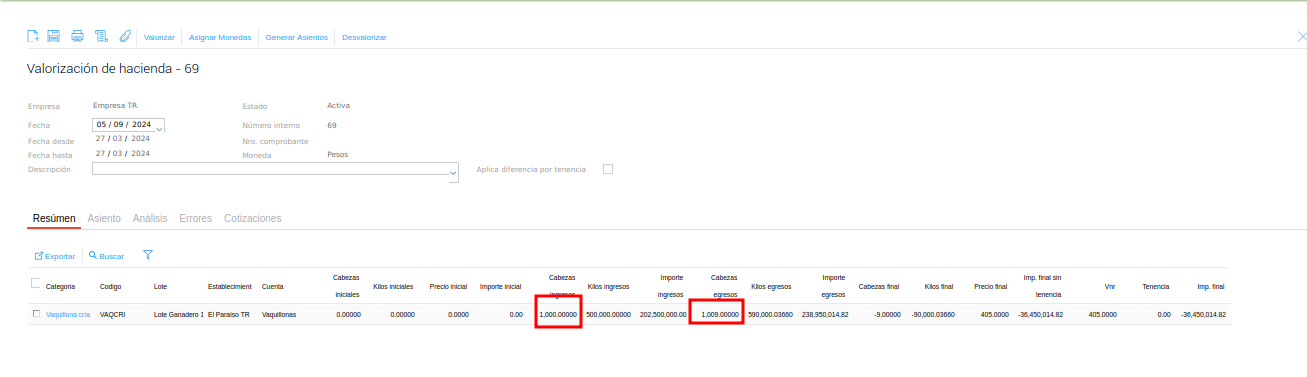Click Generar Asientos button
The height and width of the screenshot is (377, 1307).
pos(296,37)
